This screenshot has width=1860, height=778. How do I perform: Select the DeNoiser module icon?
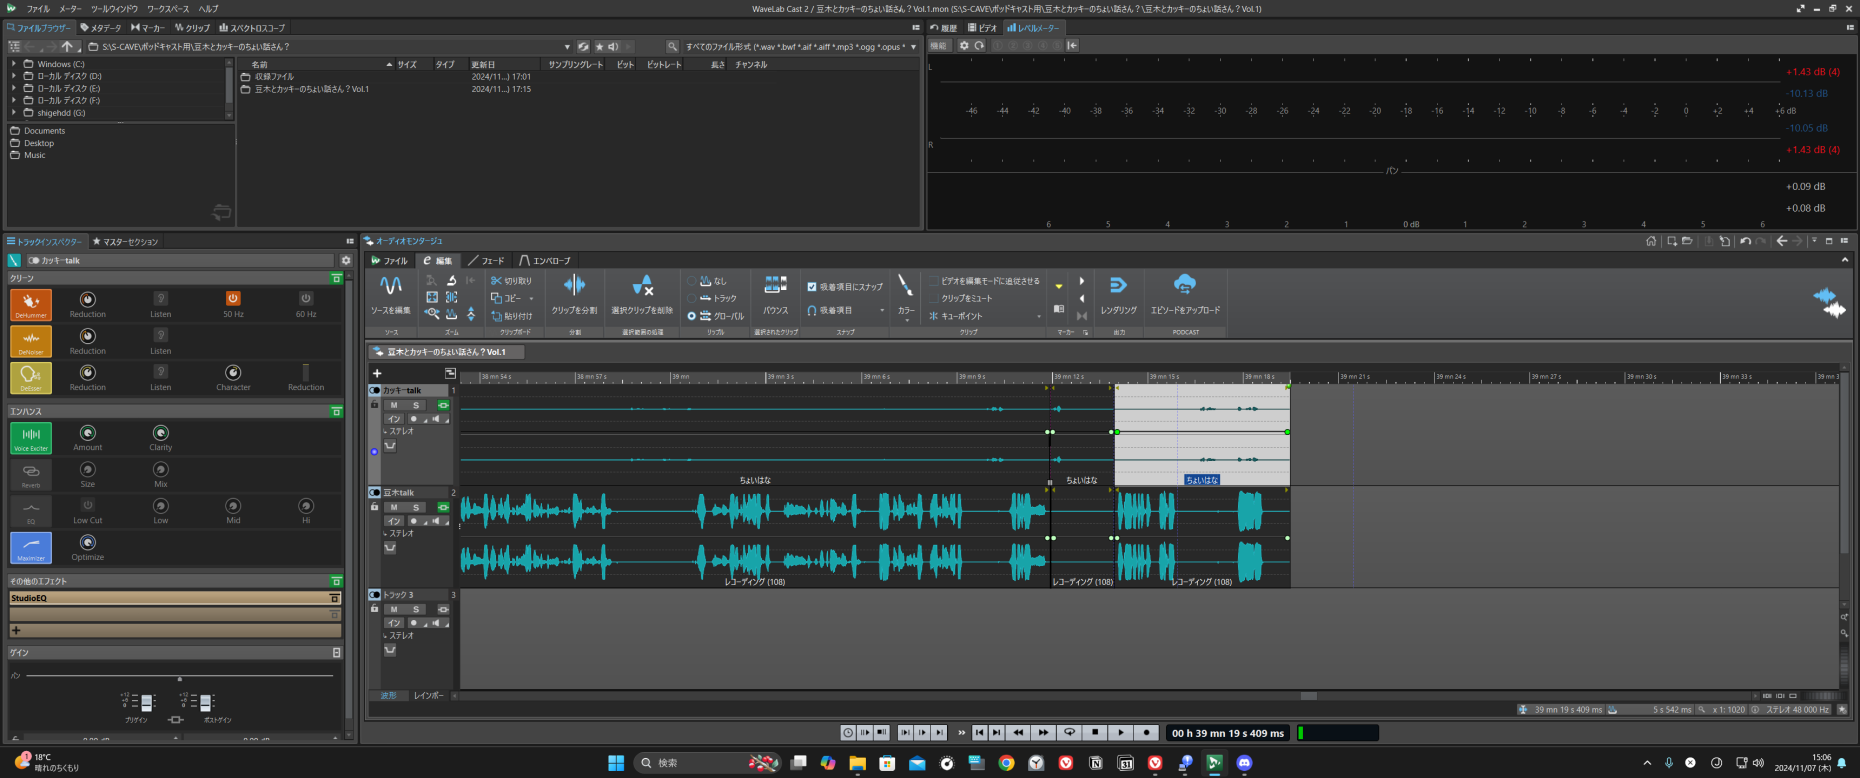pos(31,341)
